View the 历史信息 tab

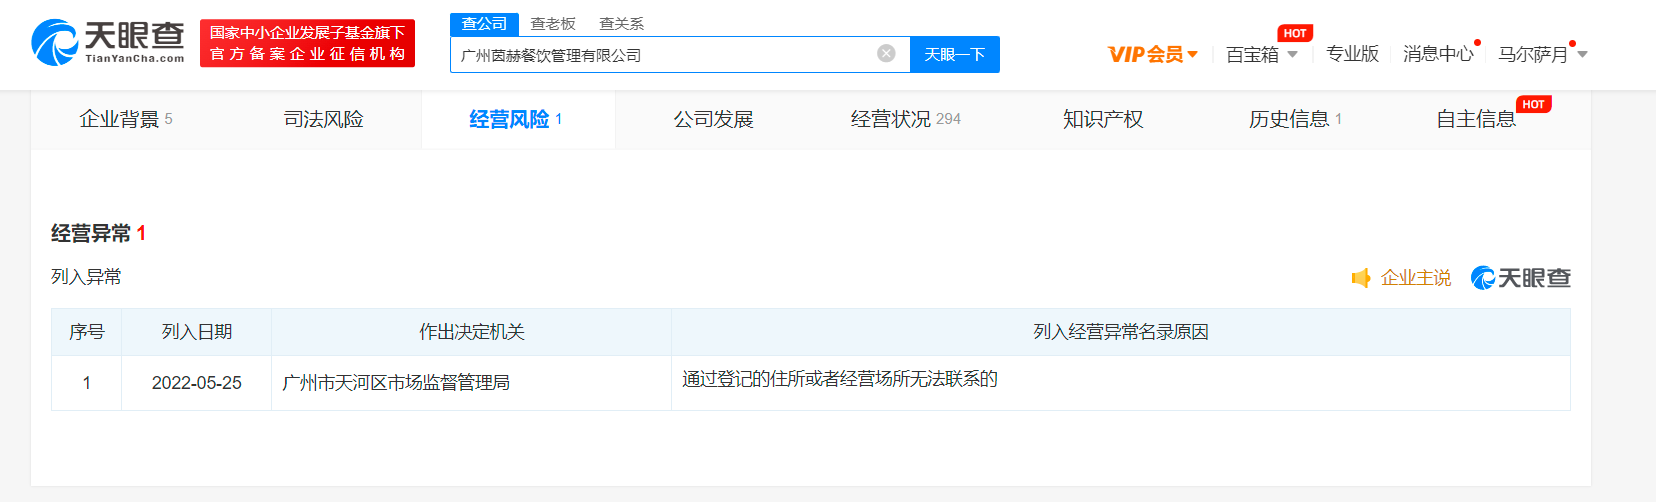coord(1294,119)
